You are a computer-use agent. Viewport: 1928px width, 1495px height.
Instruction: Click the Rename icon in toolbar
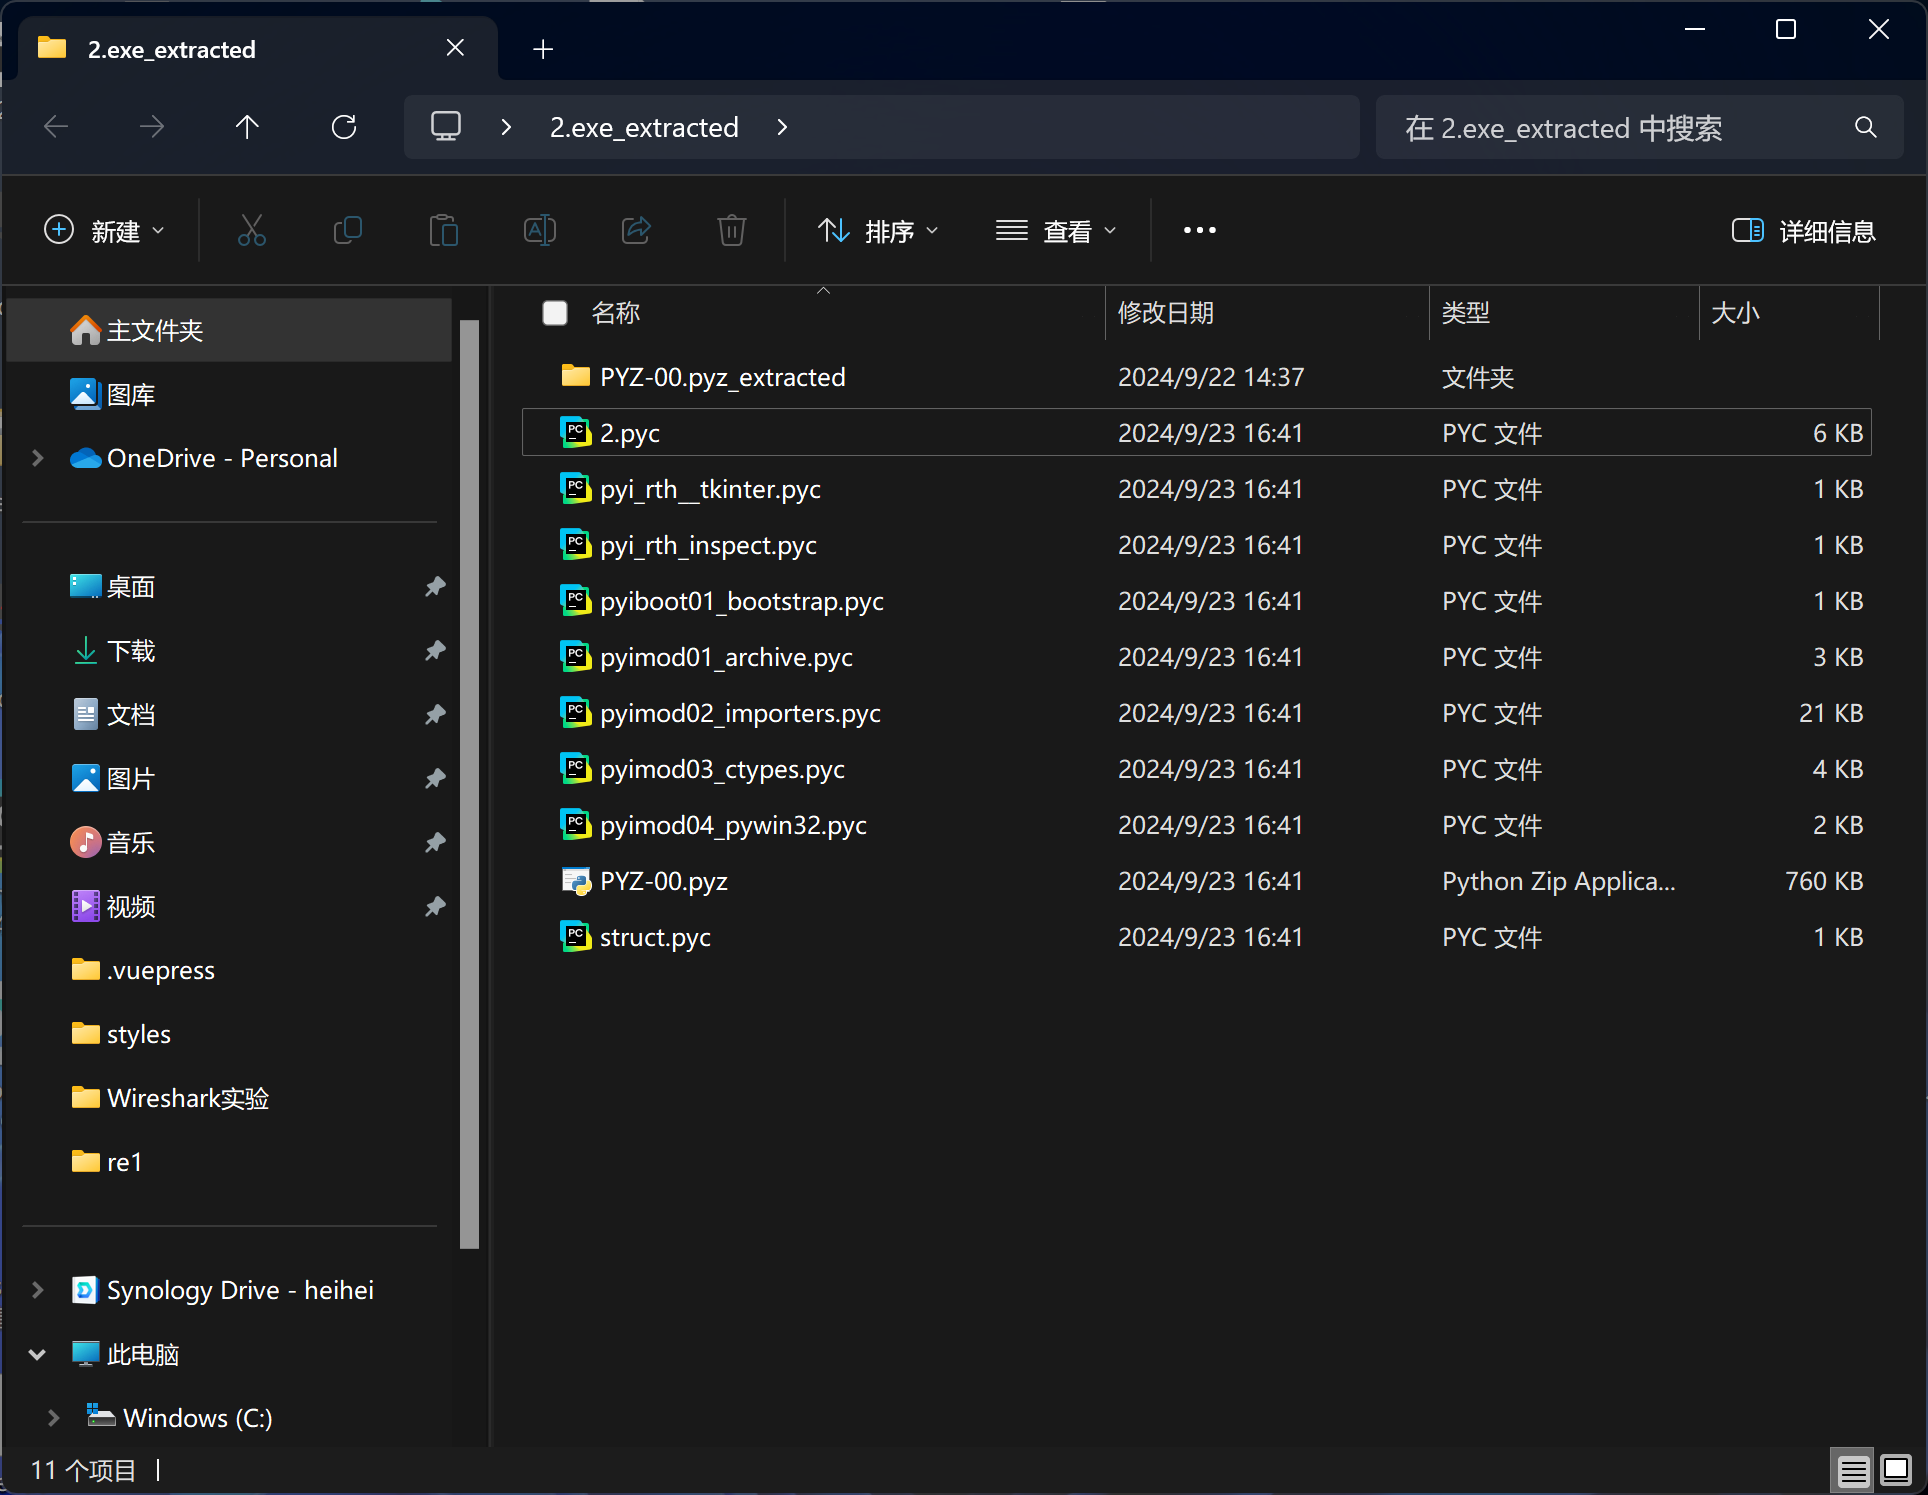540,231
